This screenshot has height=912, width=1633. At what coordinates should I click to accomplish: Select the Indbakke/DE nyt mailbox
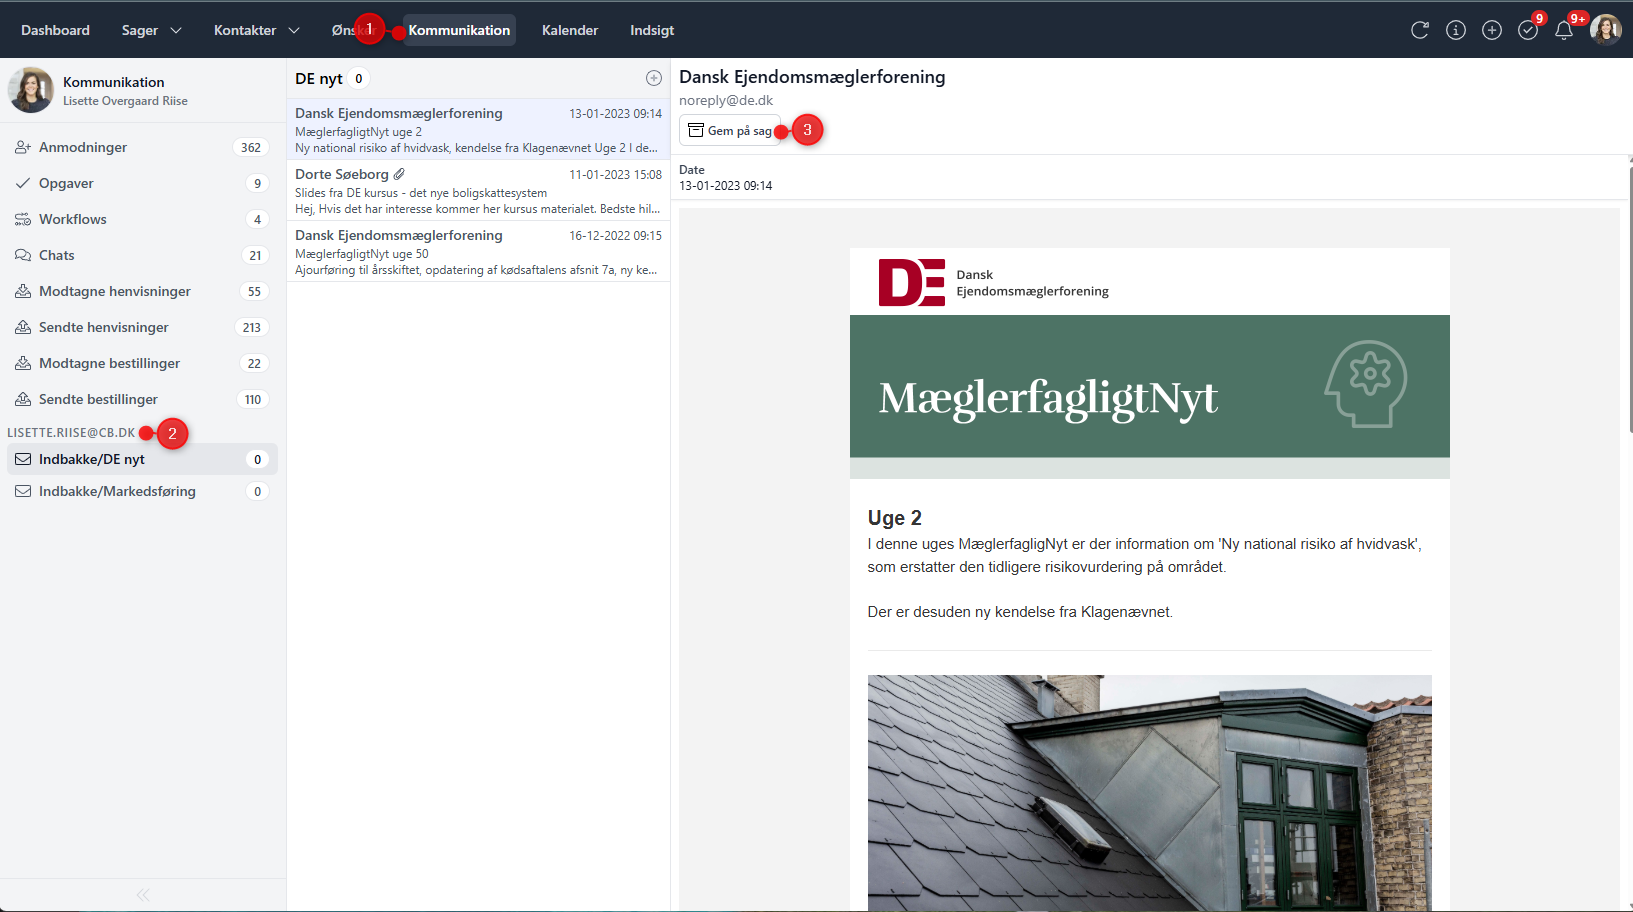[x=143, y=459]
